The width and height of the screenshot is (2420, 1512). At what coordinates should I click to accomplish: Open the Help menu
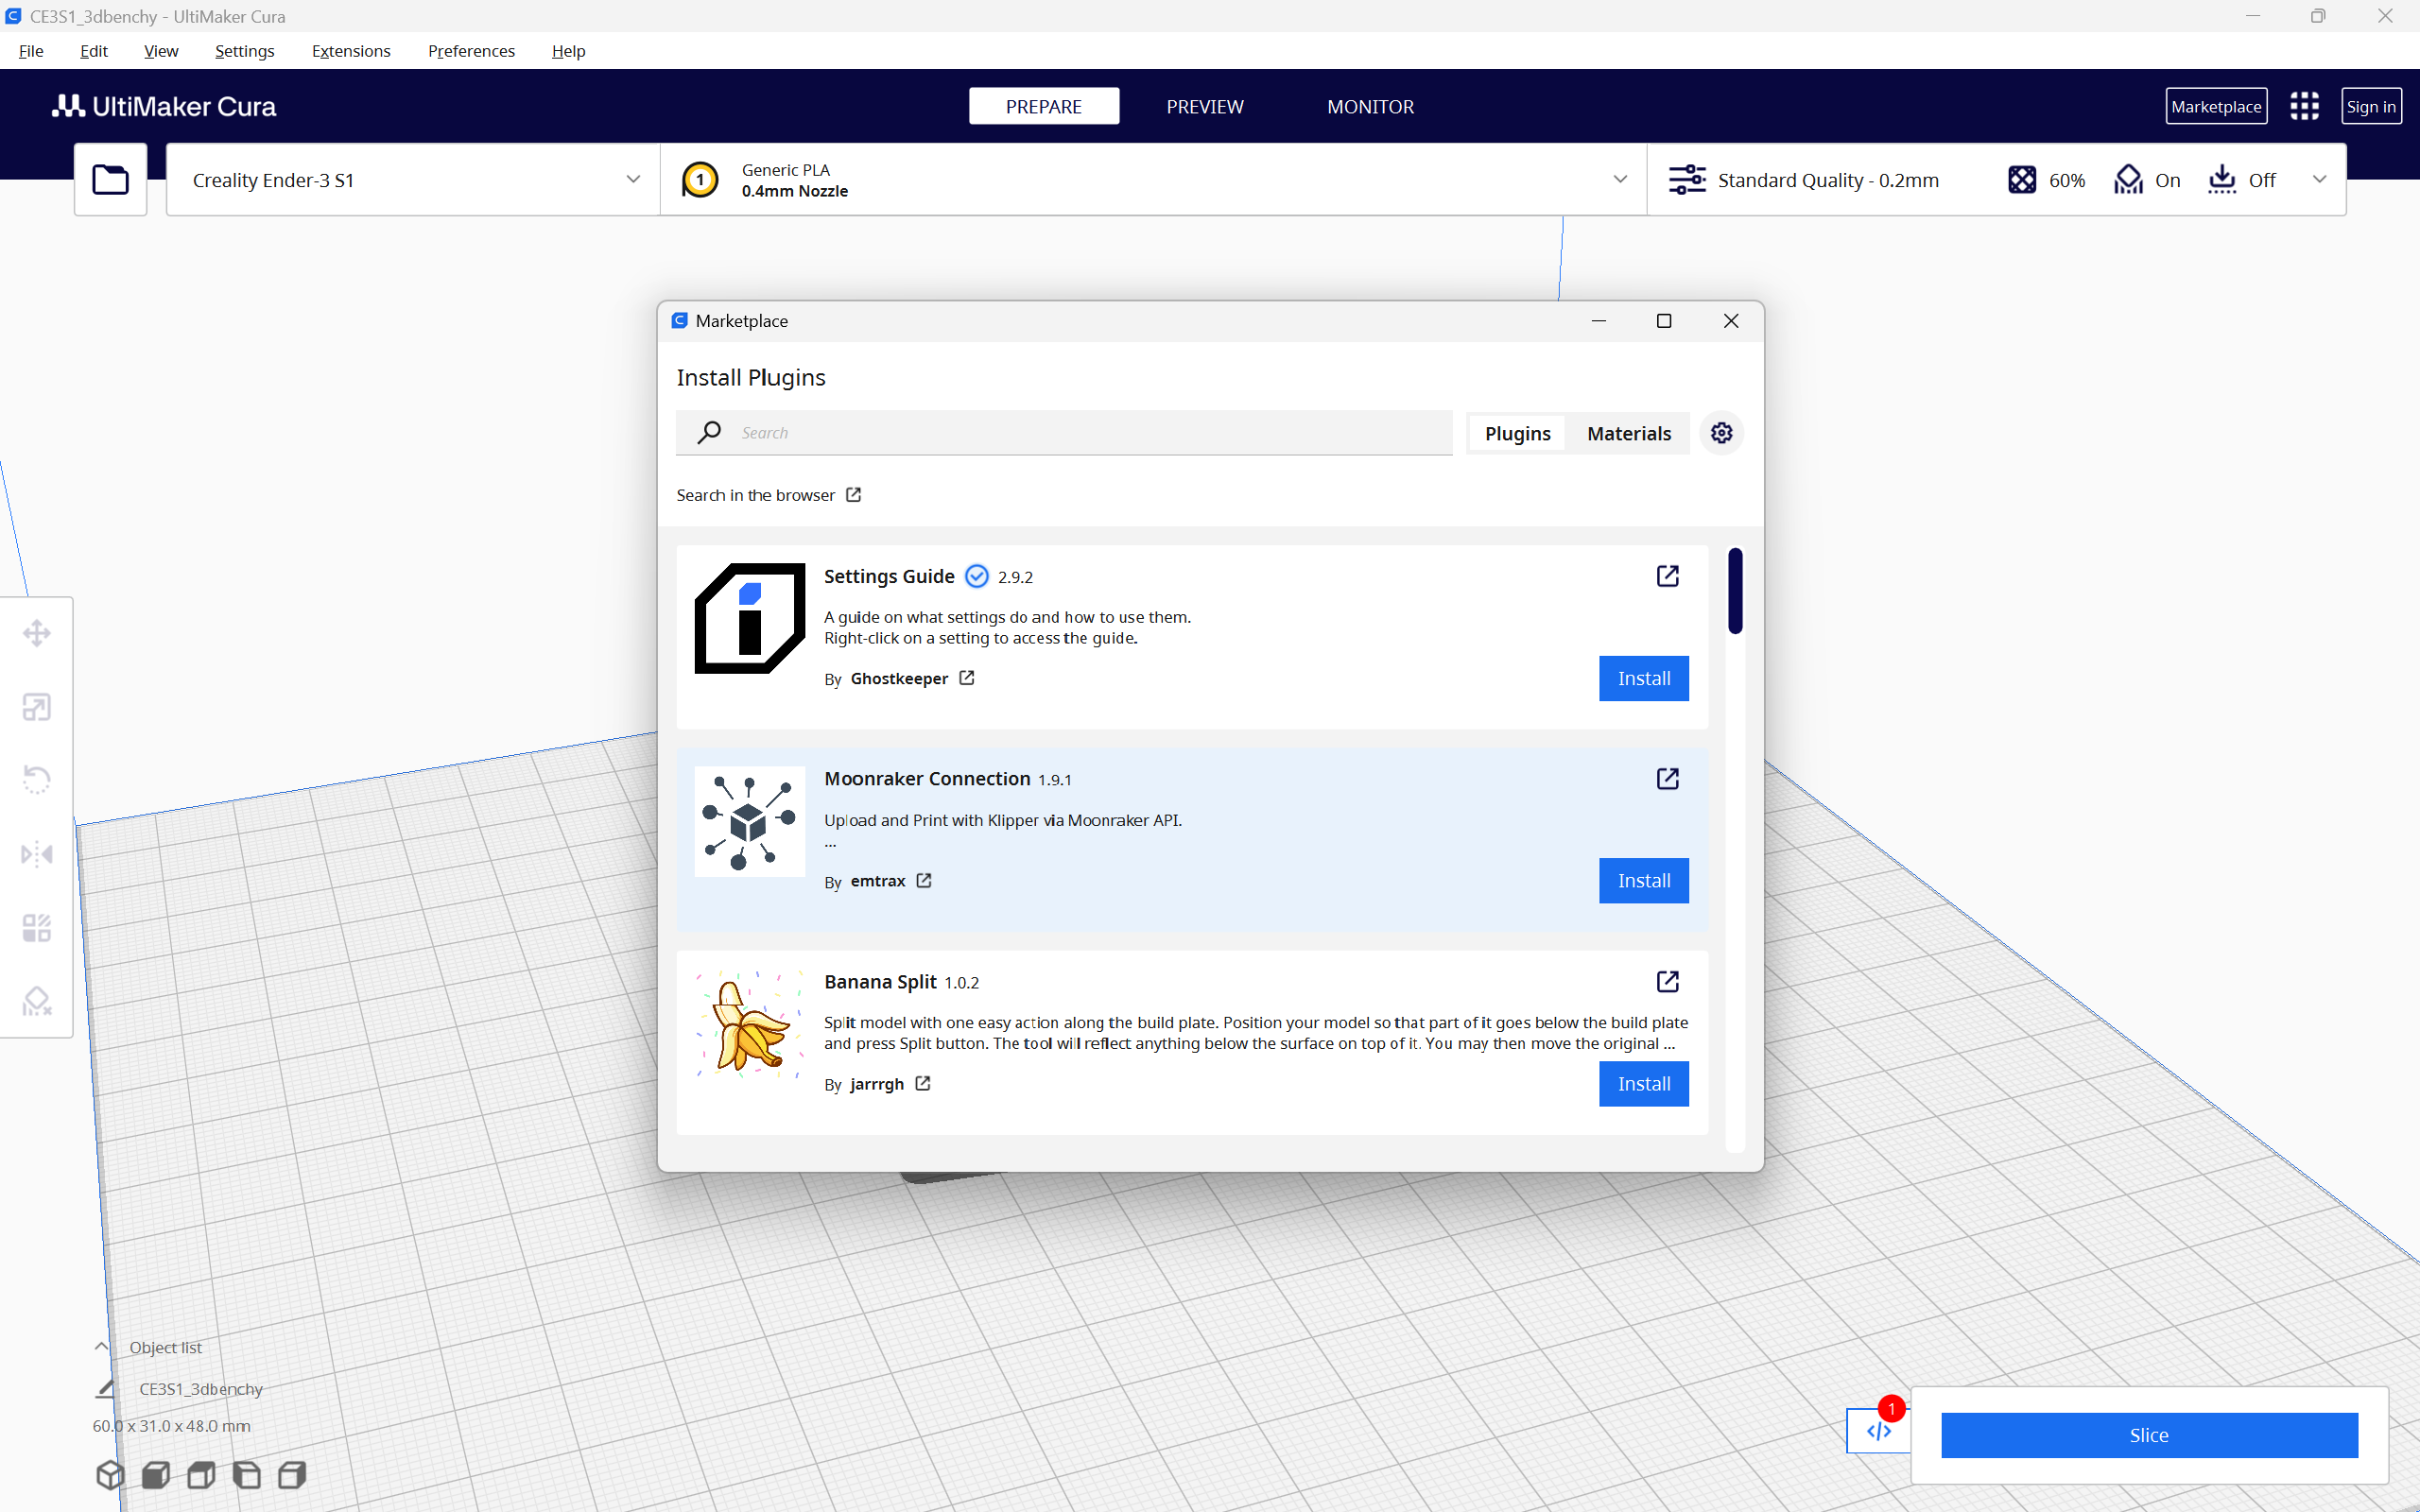(568, 51)
